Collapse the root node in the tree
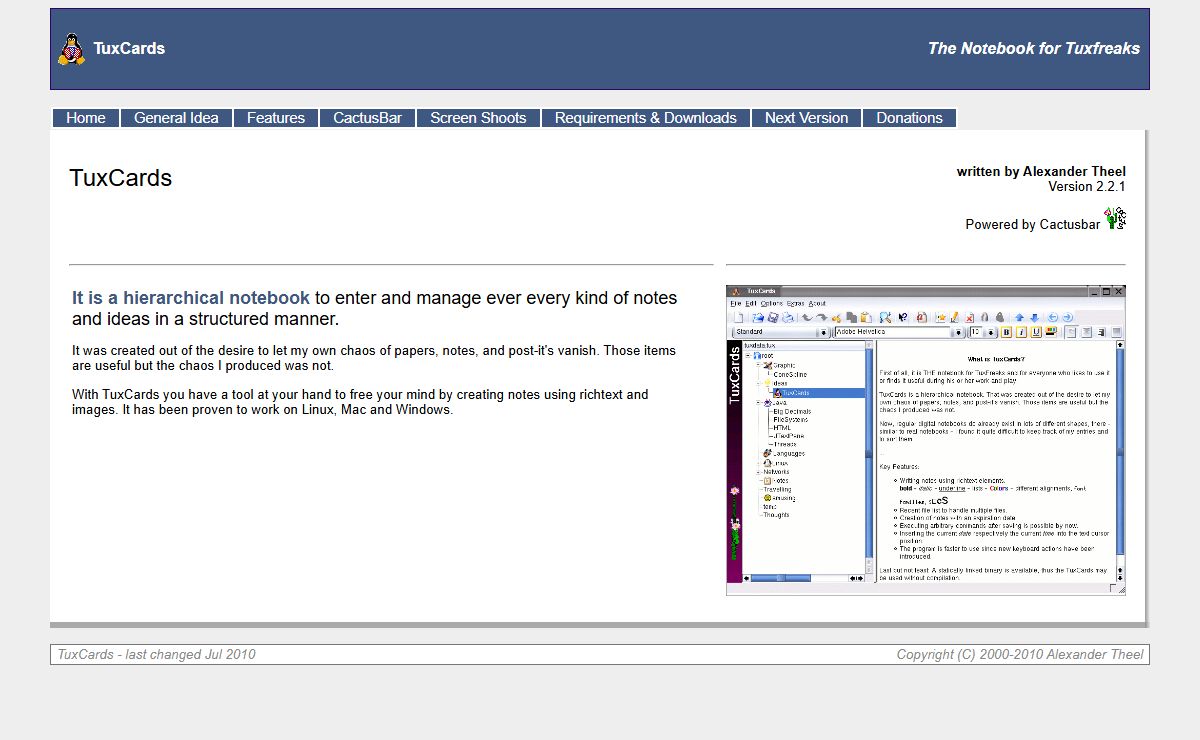Screen dimensions: 1200x740 tap(747, 355)
